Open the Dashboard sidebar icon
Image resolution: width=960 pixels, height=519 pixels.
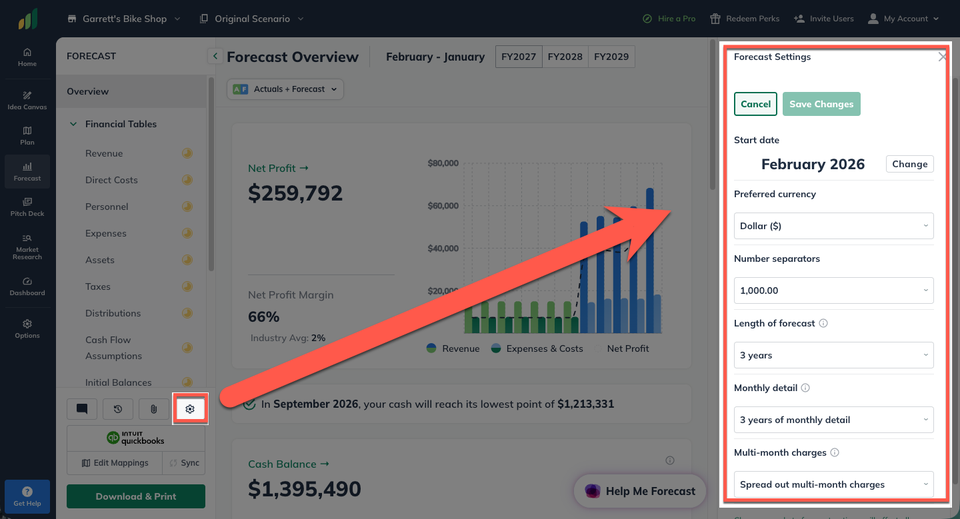click(x=27, y=286)
